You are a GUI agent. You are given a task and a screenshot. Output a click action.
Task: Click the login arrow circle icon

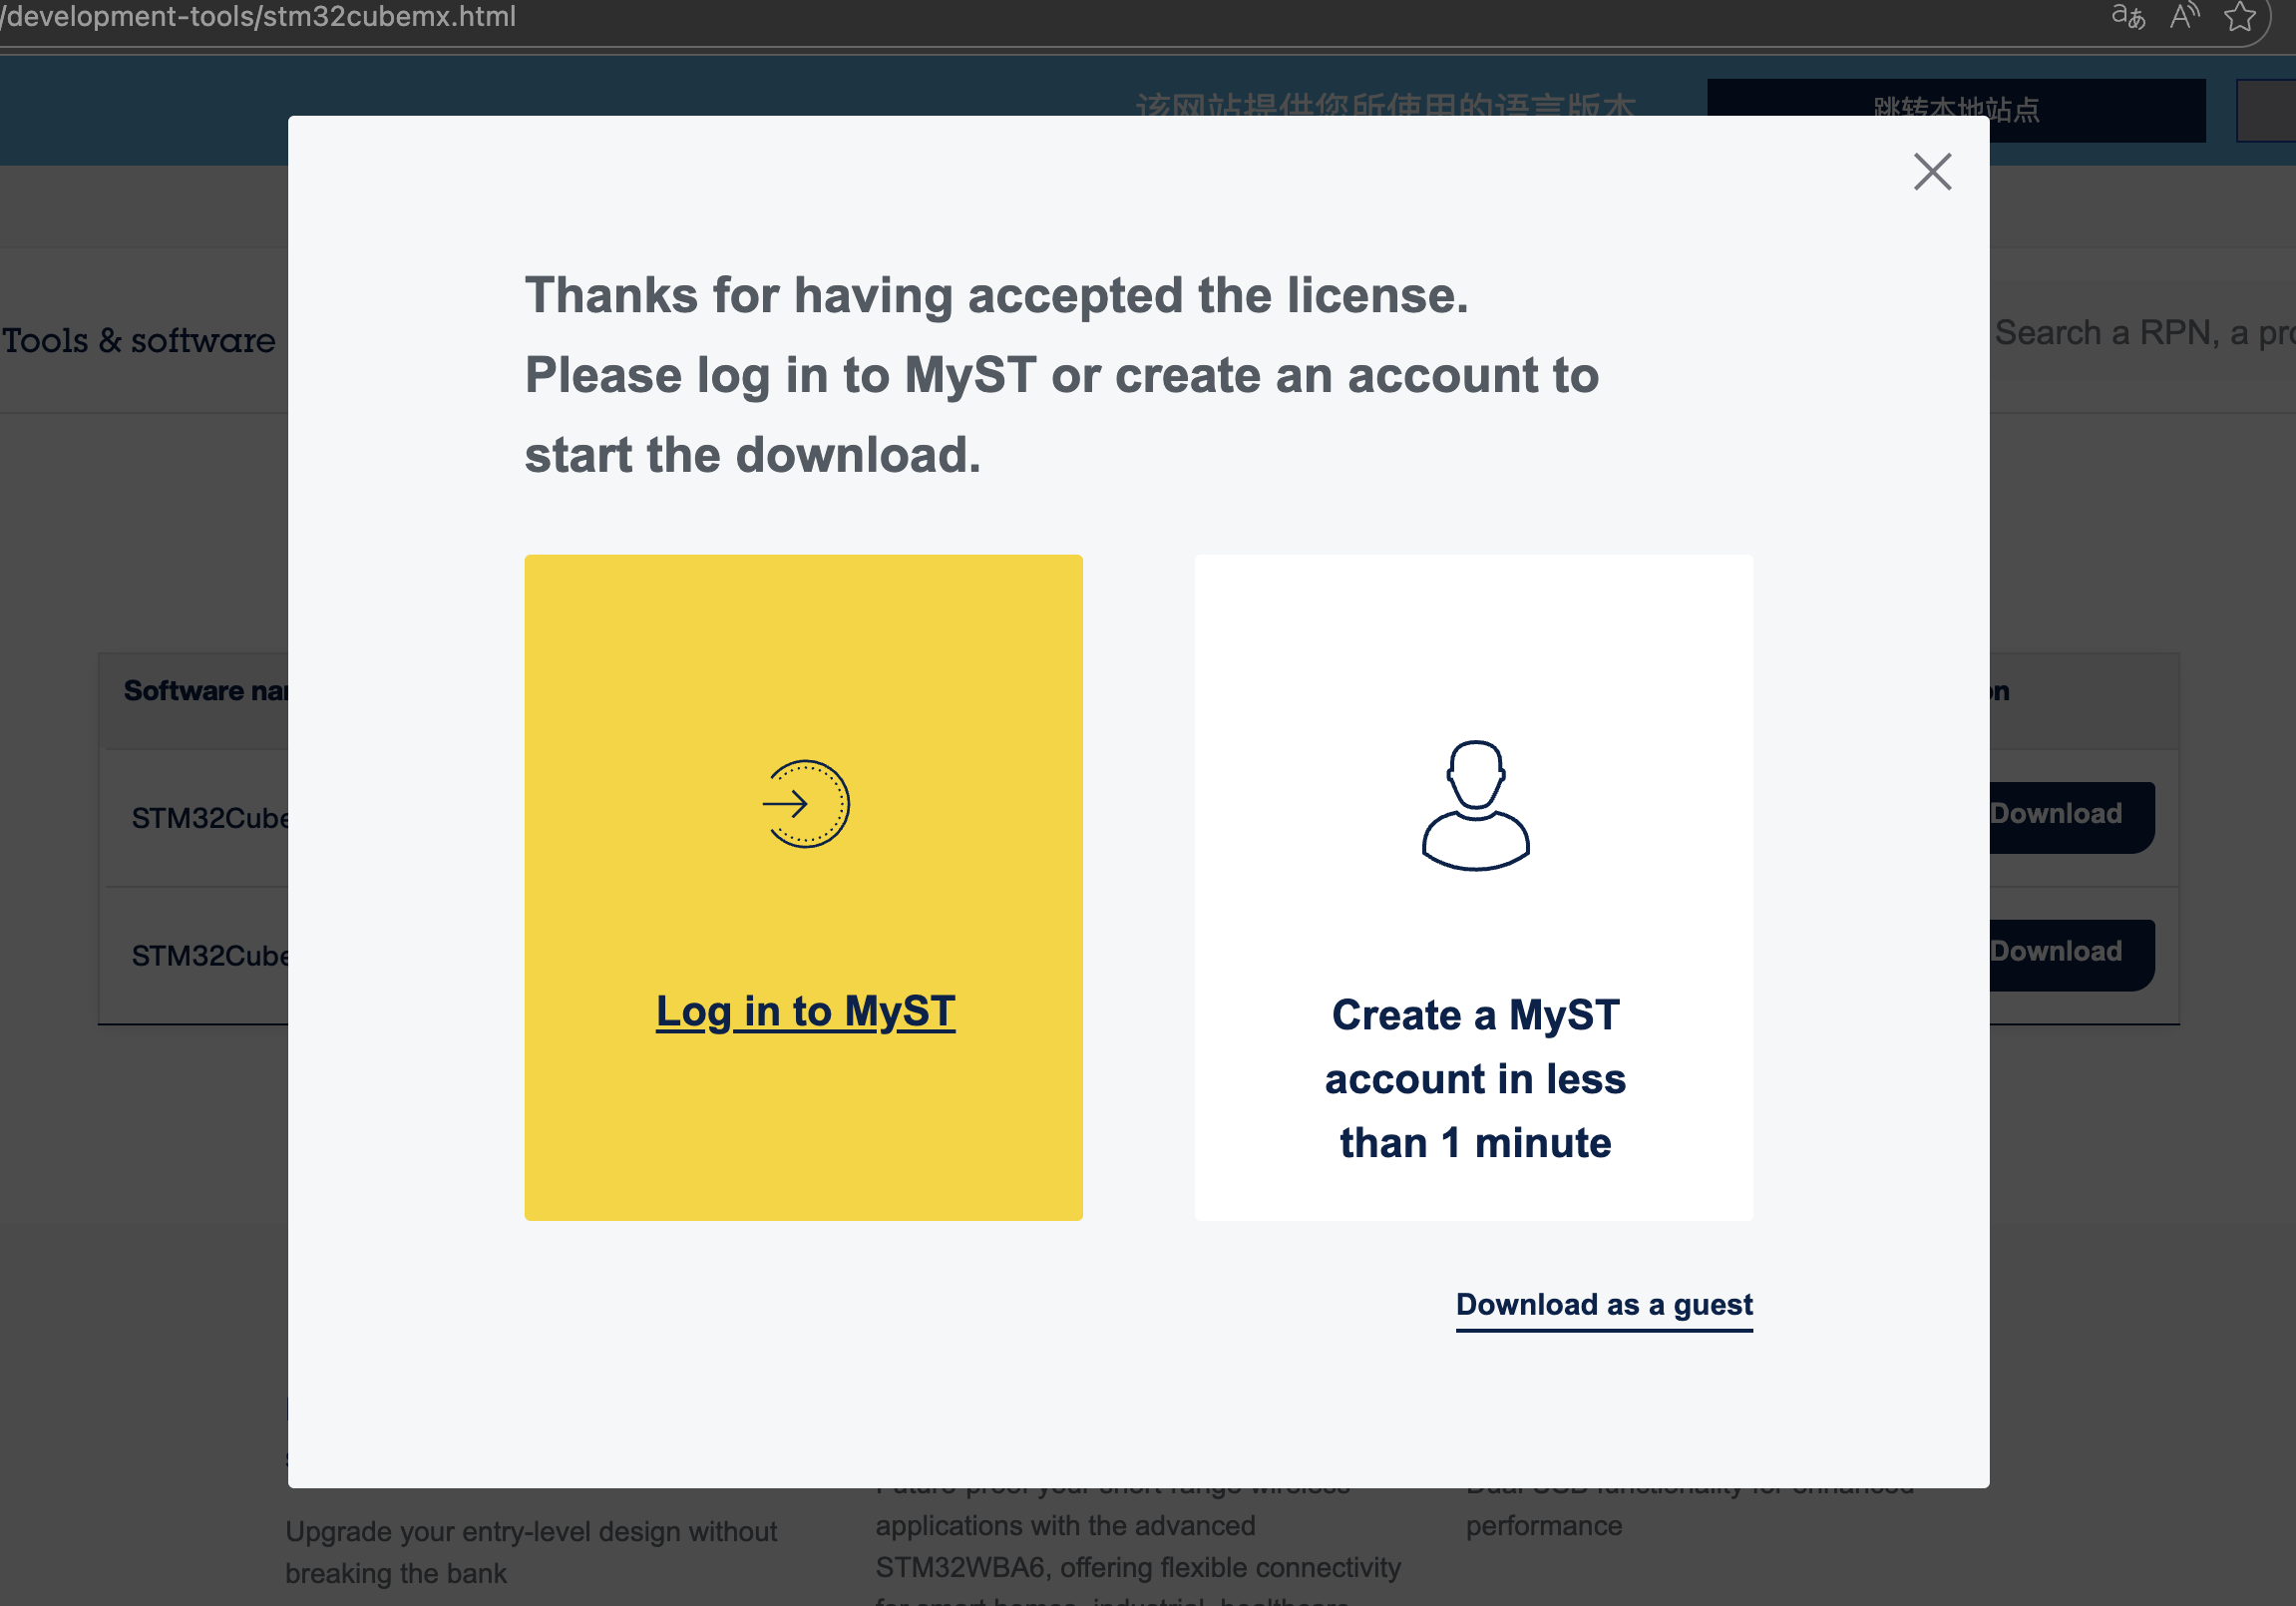click(805, 804)
